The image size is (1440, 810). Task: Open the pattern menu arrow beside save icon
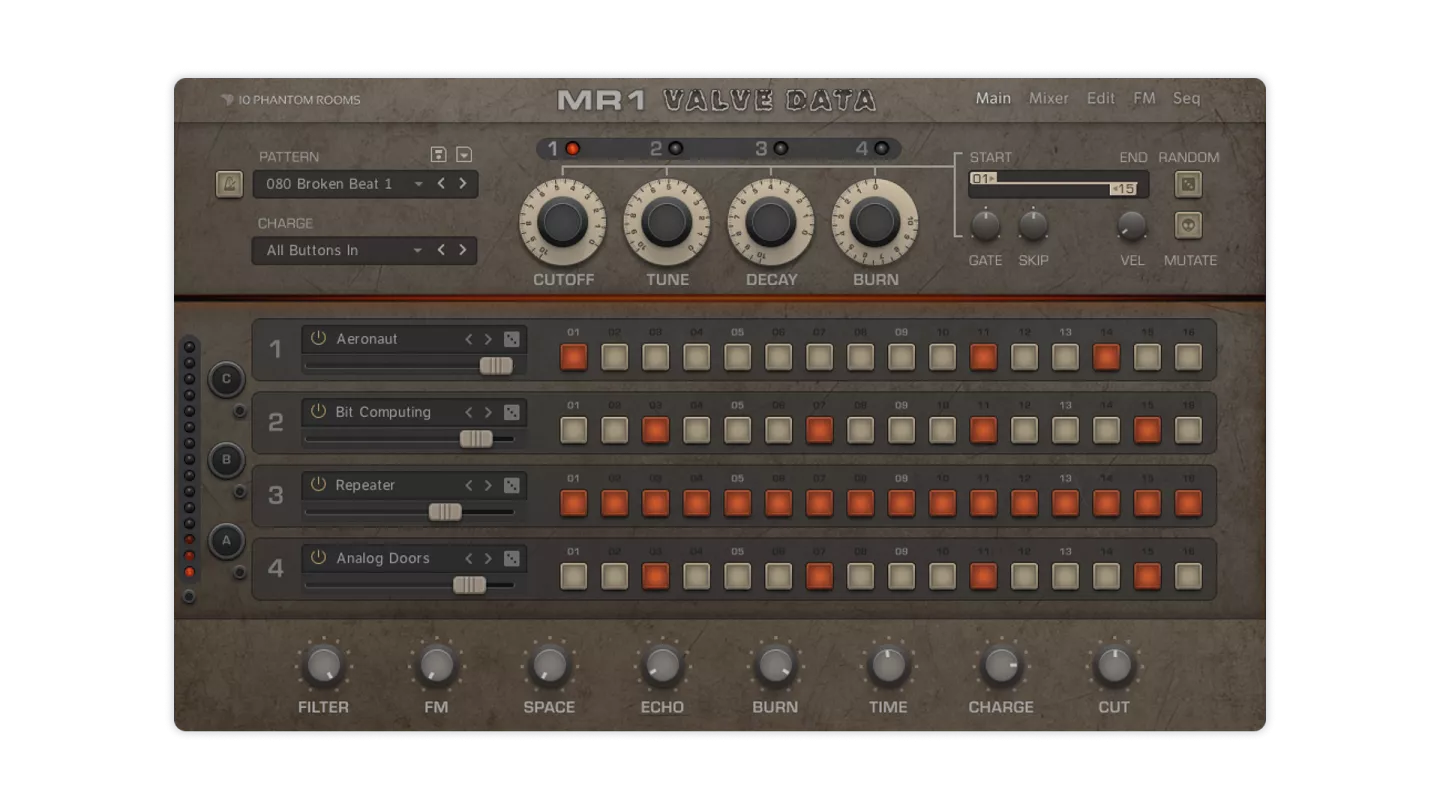(464, 154)
